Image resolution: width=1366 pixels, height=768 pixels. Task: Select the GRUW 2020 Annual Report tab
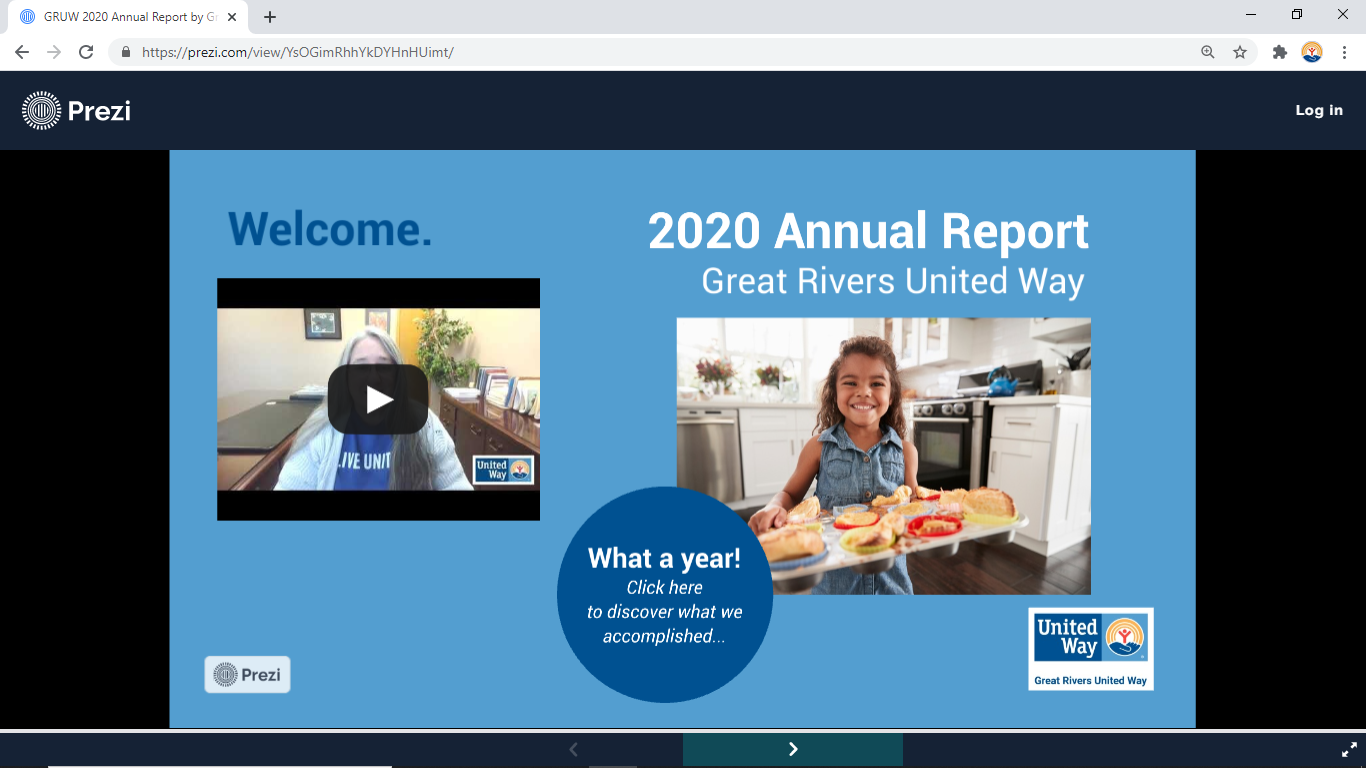[x=128, y=17]
